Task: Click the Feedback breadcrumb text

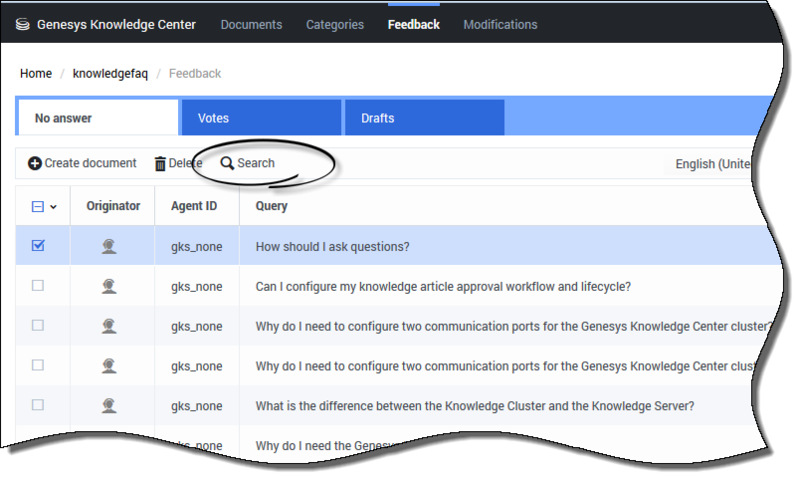Action: 195,73
